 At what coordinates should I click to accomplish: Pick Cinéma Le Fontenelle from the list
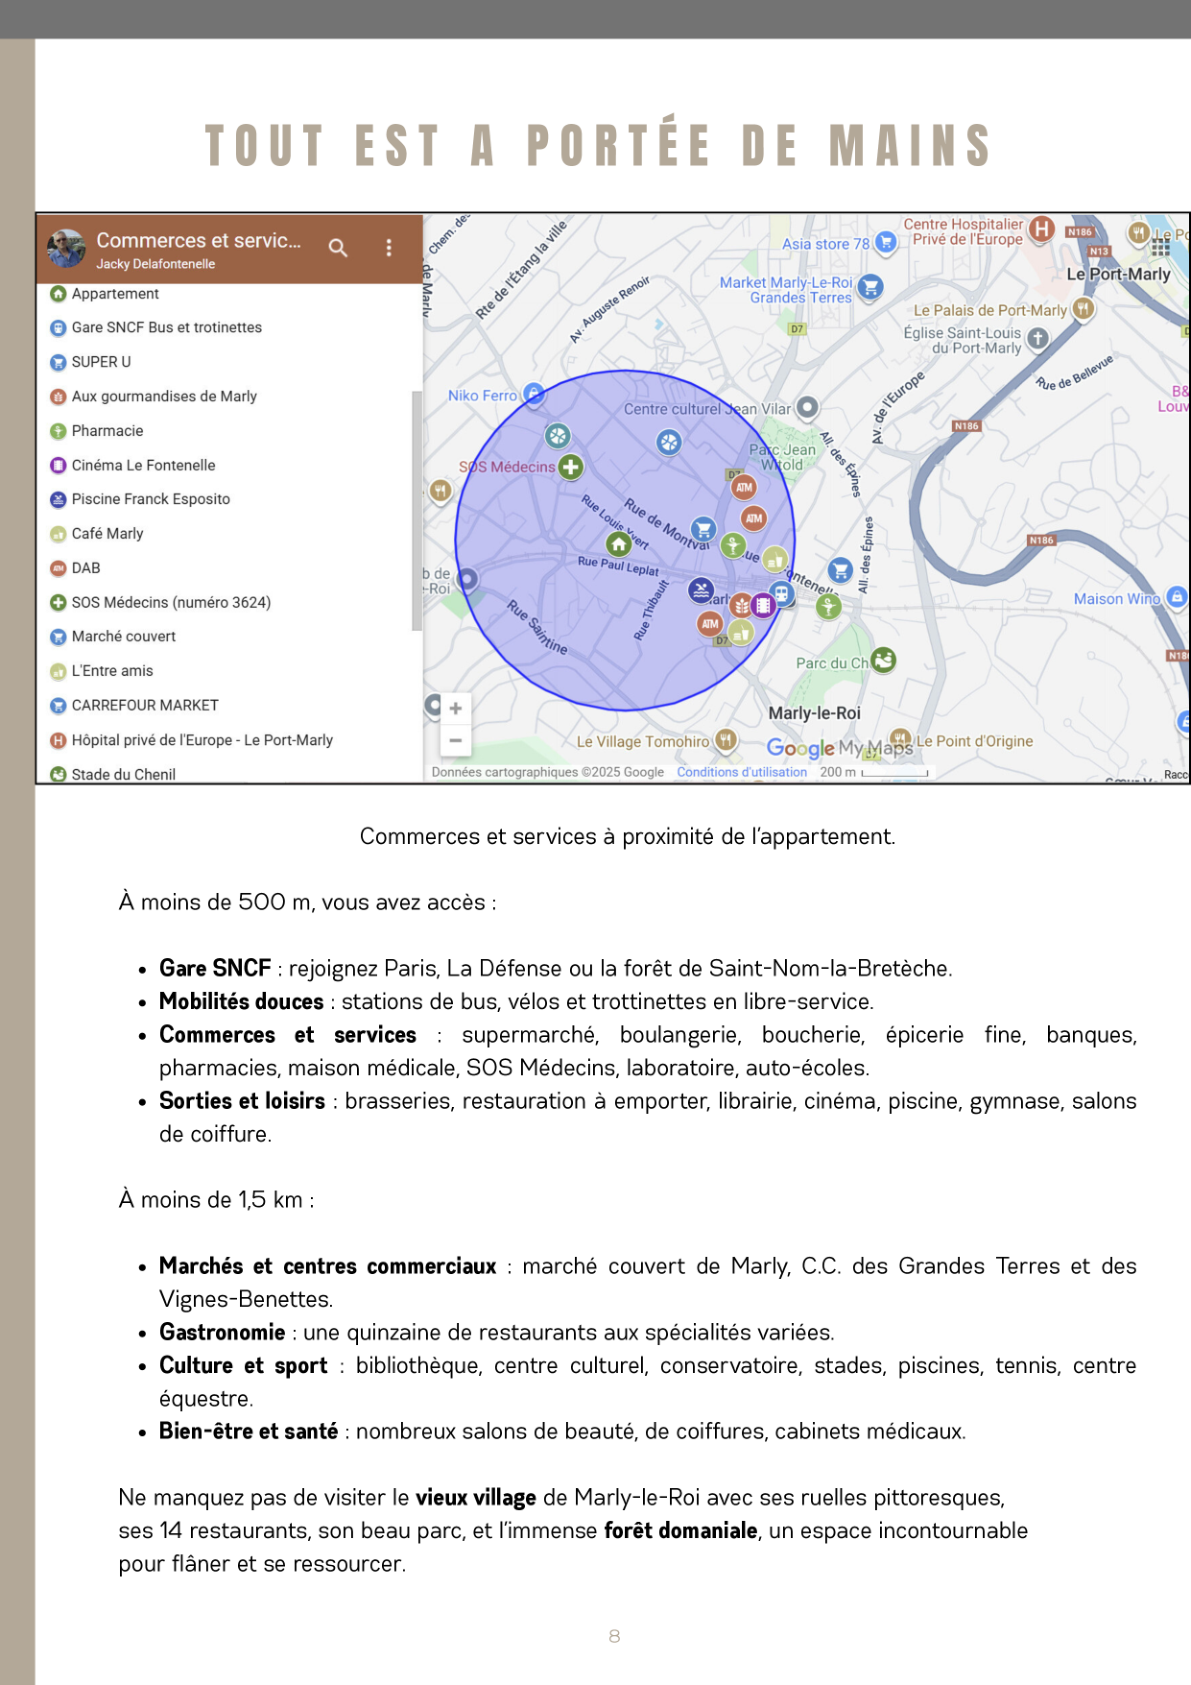click(x=132, y=465)
